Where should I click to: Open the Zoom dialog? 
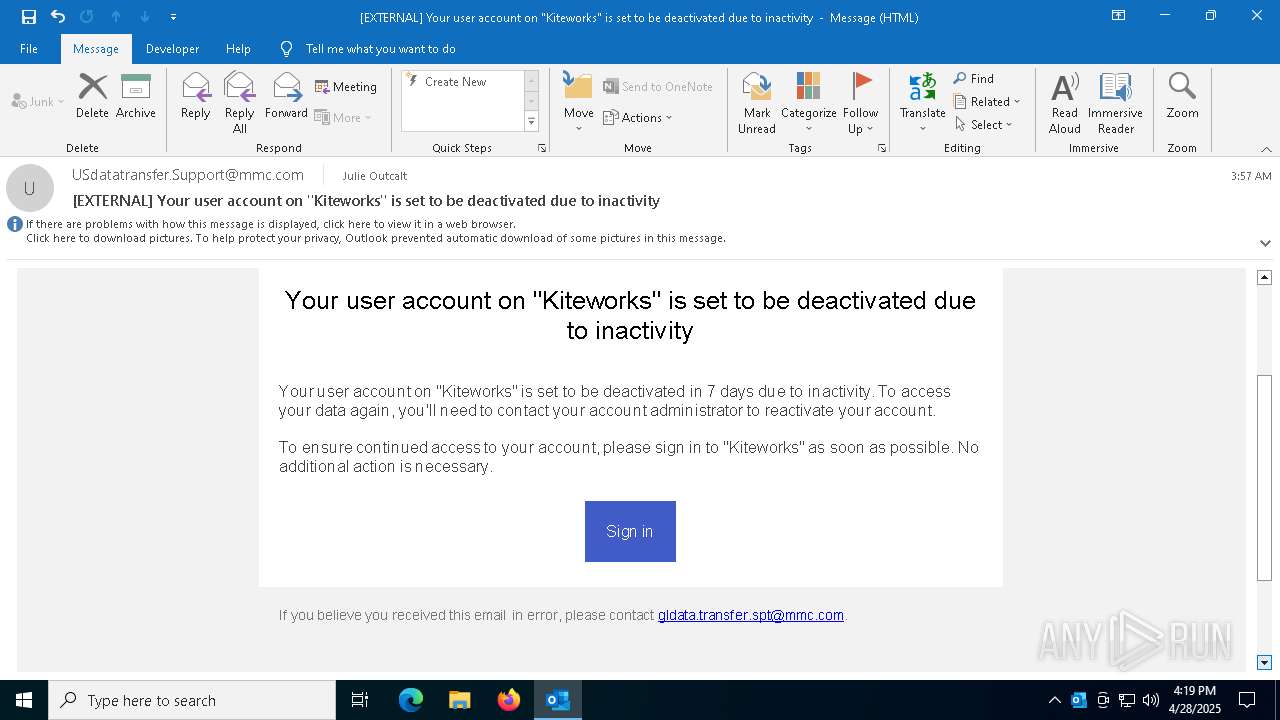pos(1182,96)
